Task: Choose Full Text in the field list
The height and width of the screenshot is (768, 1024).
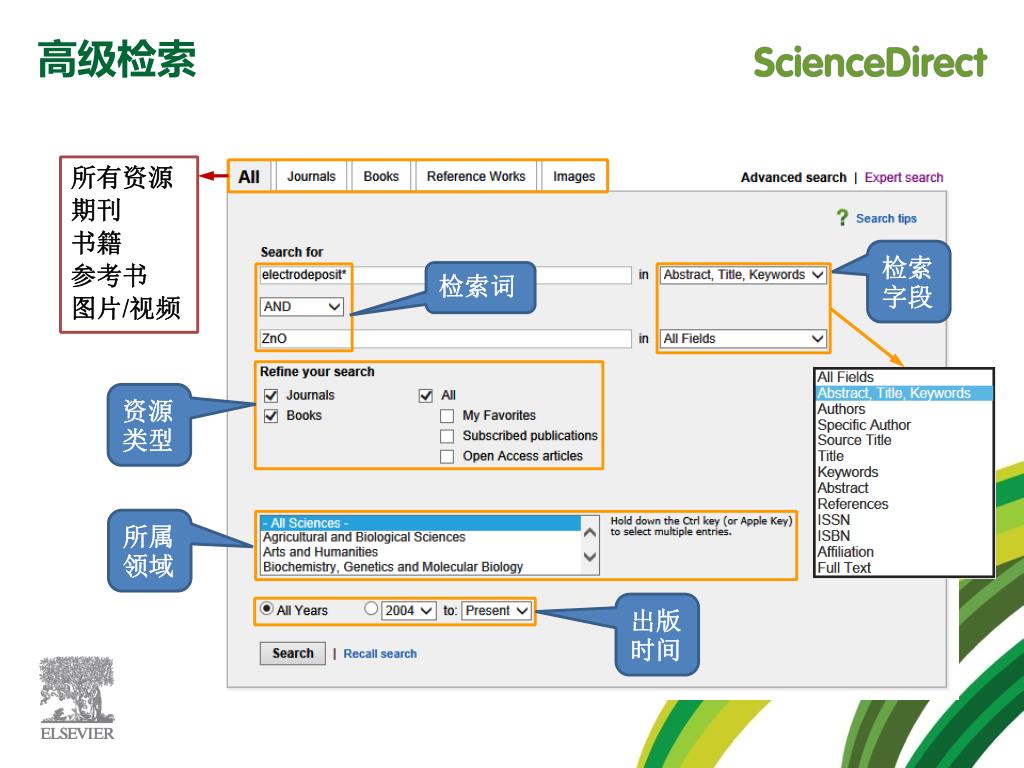Action: (x=904, y=568)
